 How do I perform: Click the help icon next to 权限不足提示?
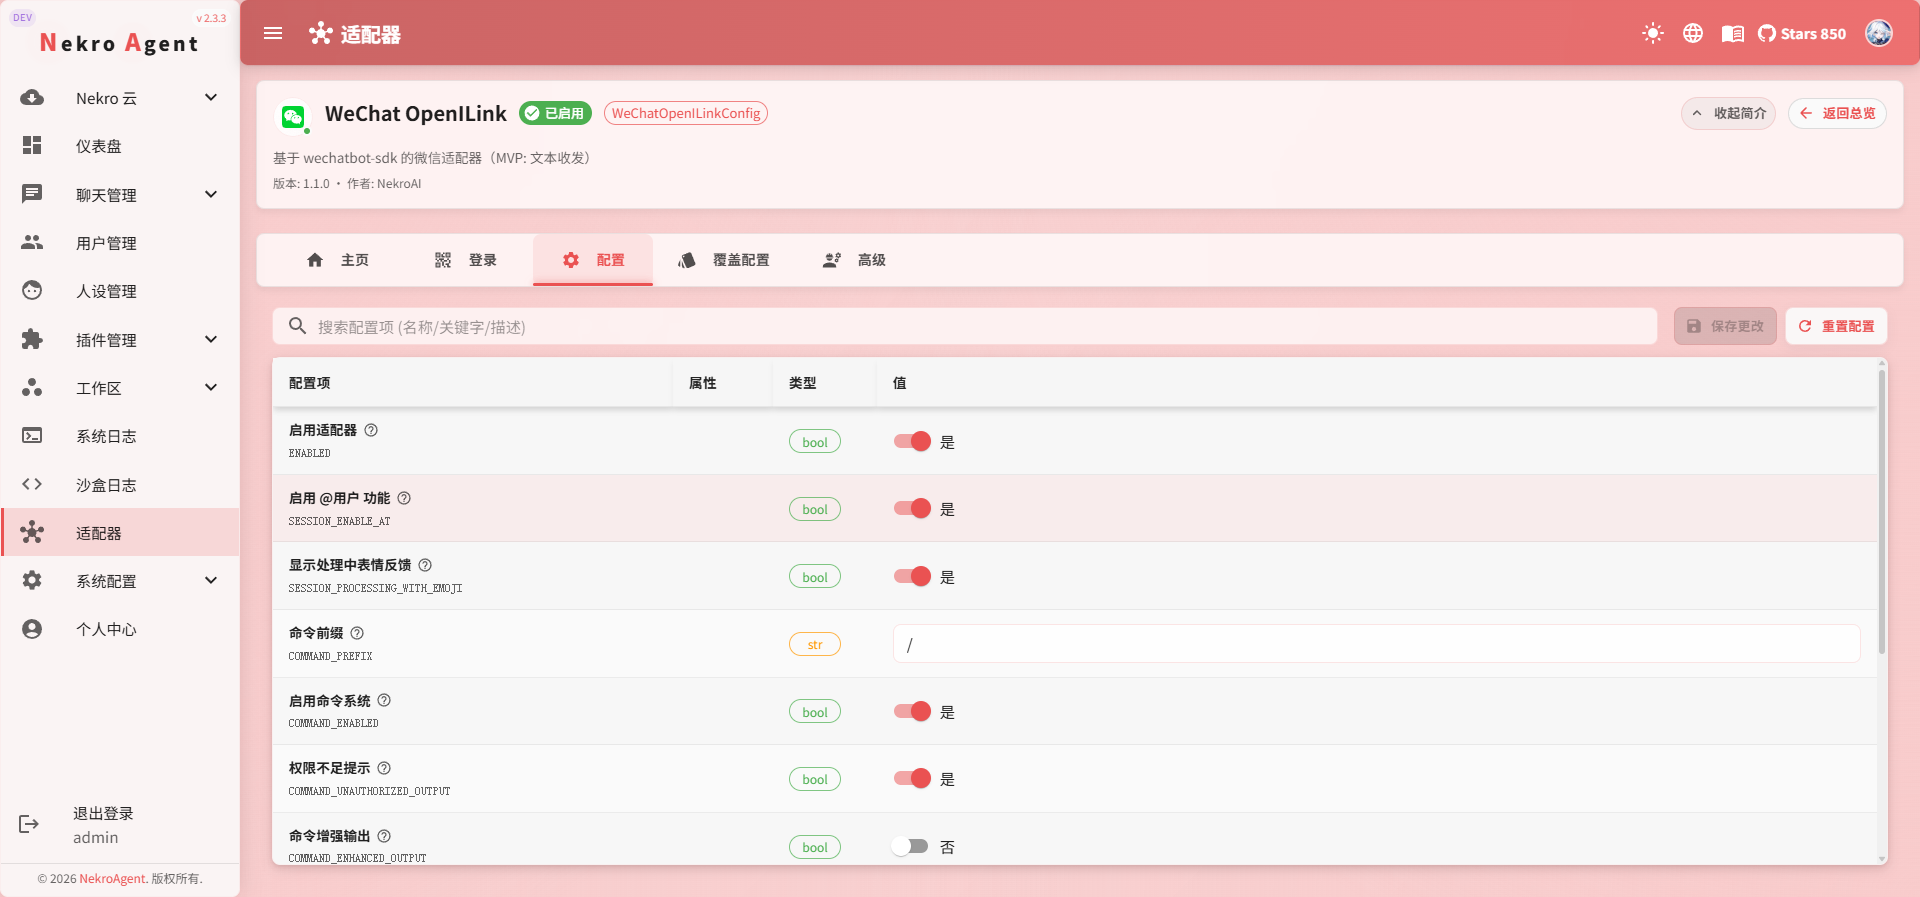pyautogui.click(x=384, y=768)
